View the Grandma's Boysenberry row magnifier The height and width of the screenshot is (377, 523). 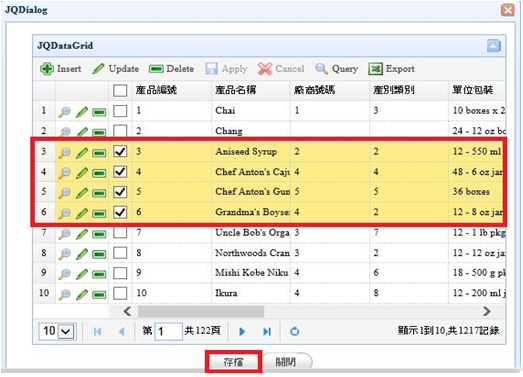tap(64, 213)
